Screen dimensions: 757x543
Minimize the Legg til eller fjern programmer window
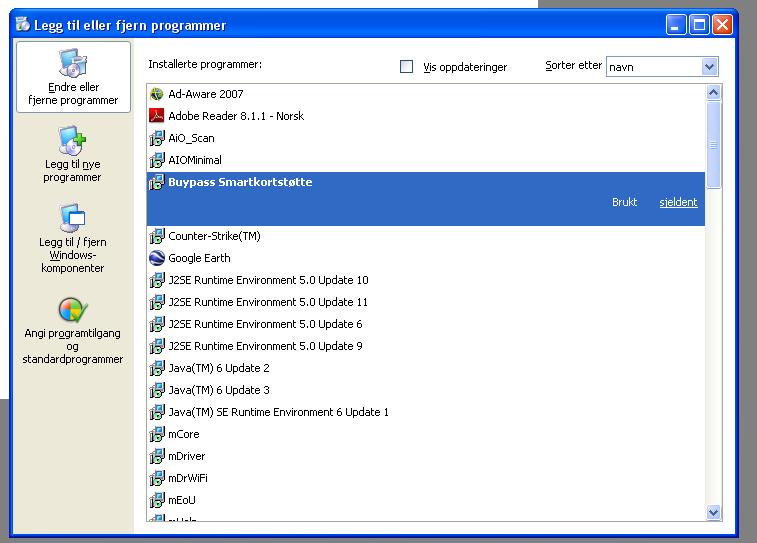pos(676,24)
